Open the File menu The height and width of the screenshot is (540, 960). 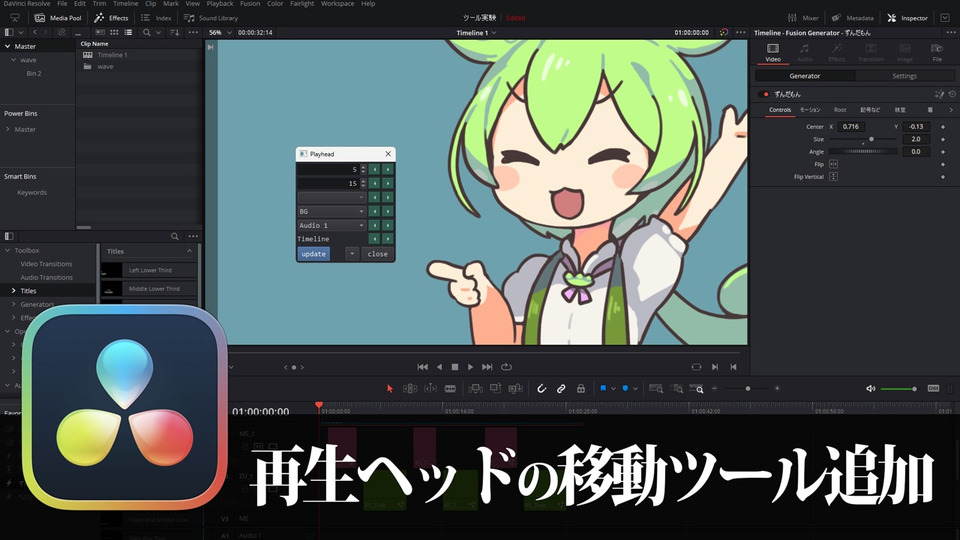click(62, 4)
